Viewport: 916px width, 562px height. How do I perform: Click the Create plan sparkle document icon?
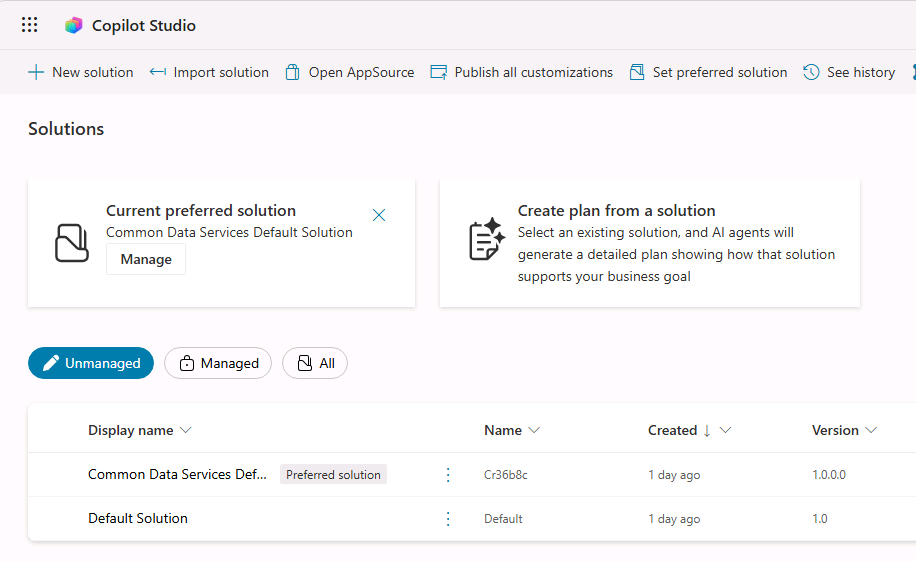point(487,239)
